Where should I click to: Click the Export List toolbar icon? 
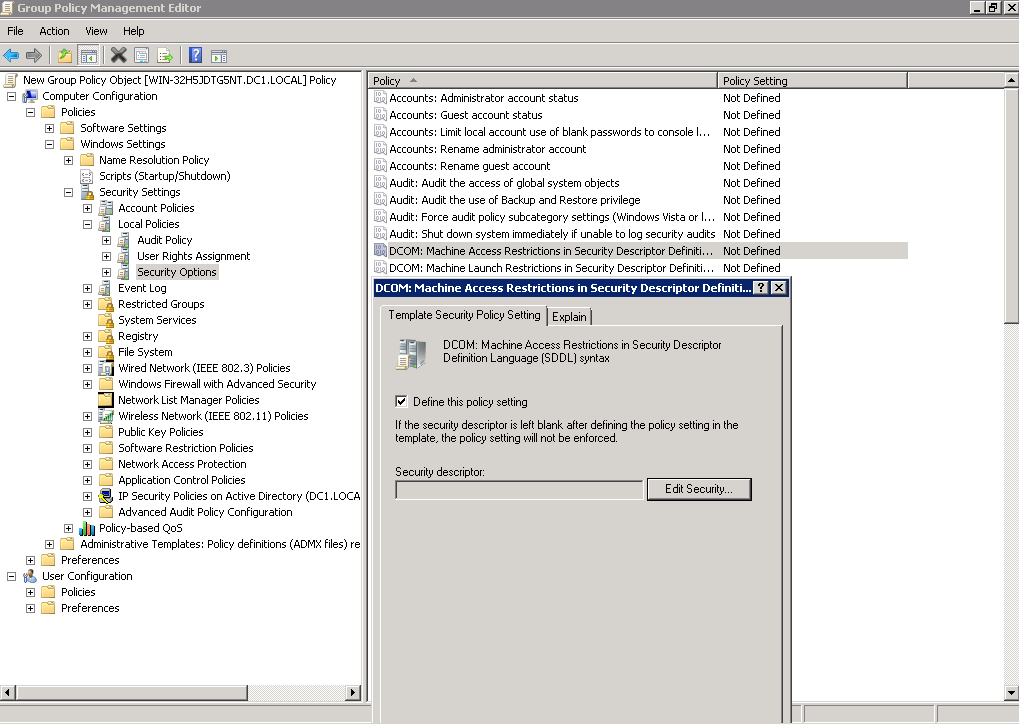click(165, 56)
